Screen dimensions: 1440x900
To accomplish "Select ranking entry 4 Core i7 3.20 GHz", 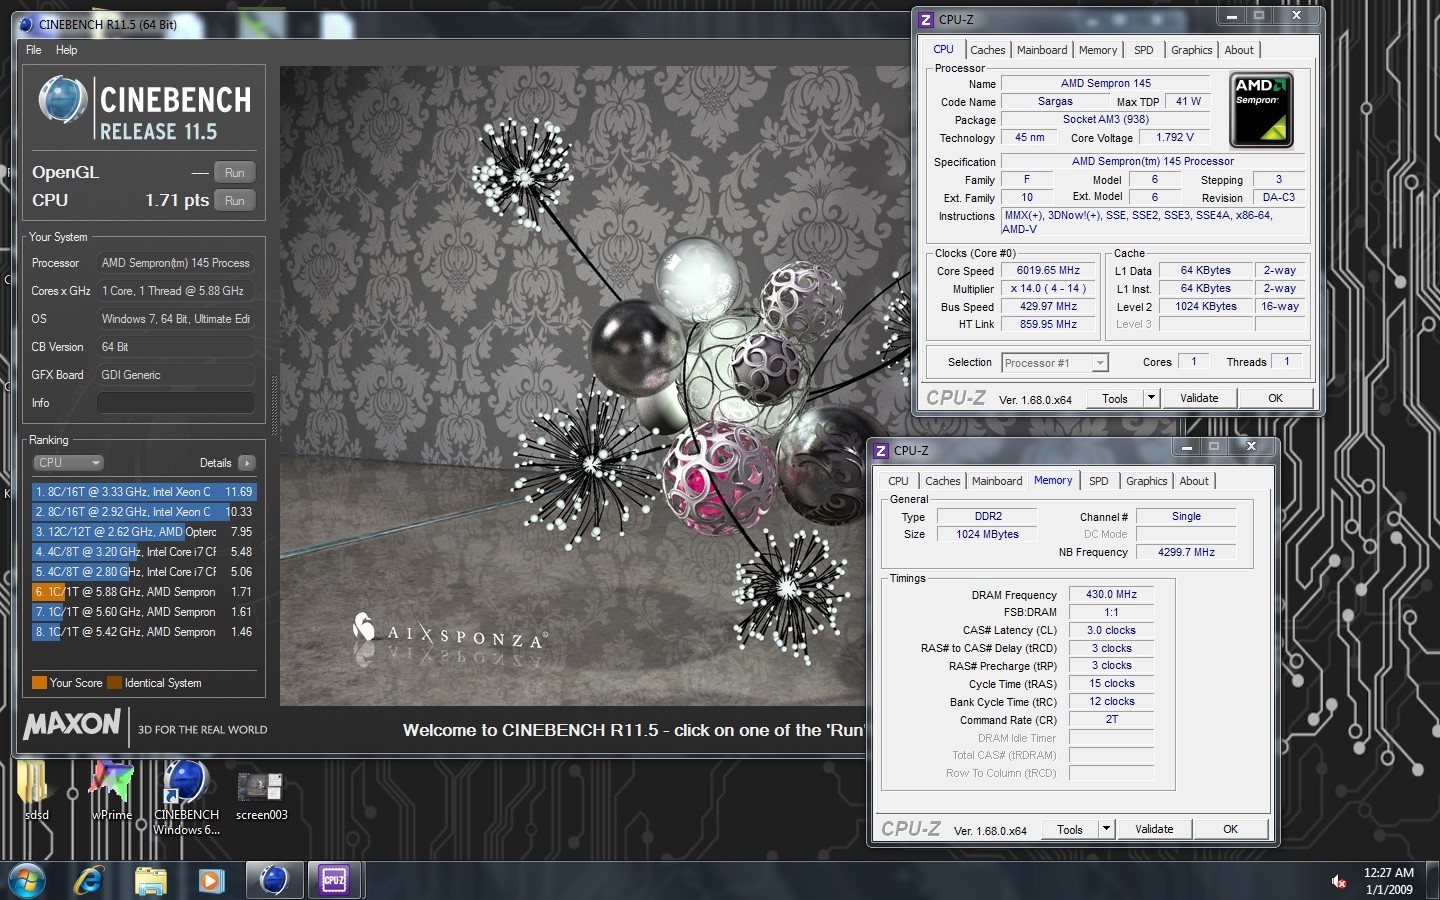I will (x=144, y=552).
